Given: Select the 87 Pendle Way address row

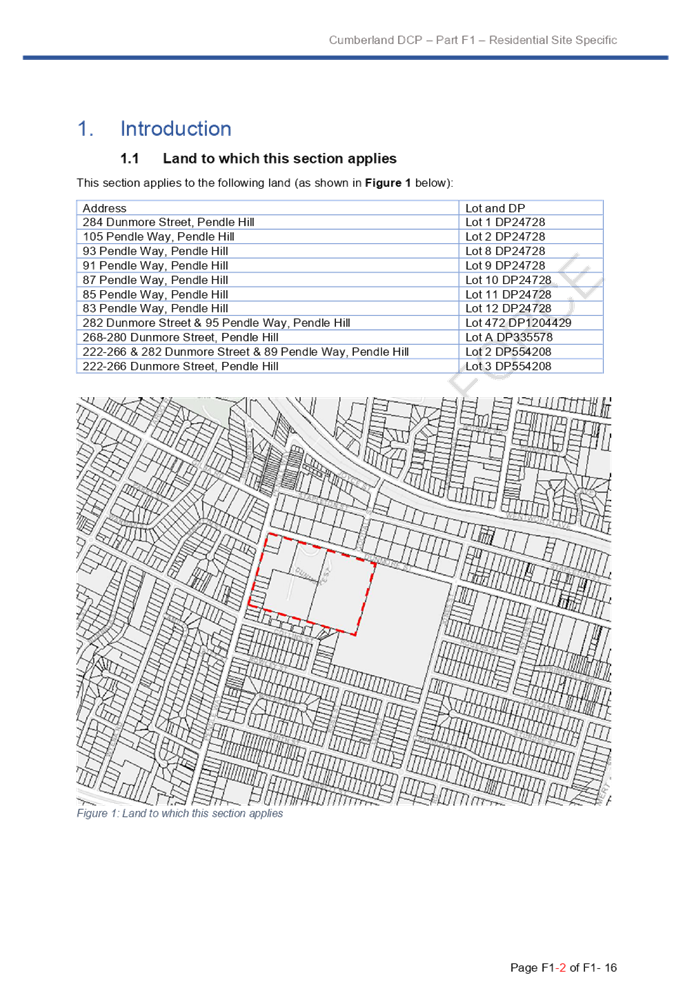Looking at the screenshot, I should coord(154,280).
